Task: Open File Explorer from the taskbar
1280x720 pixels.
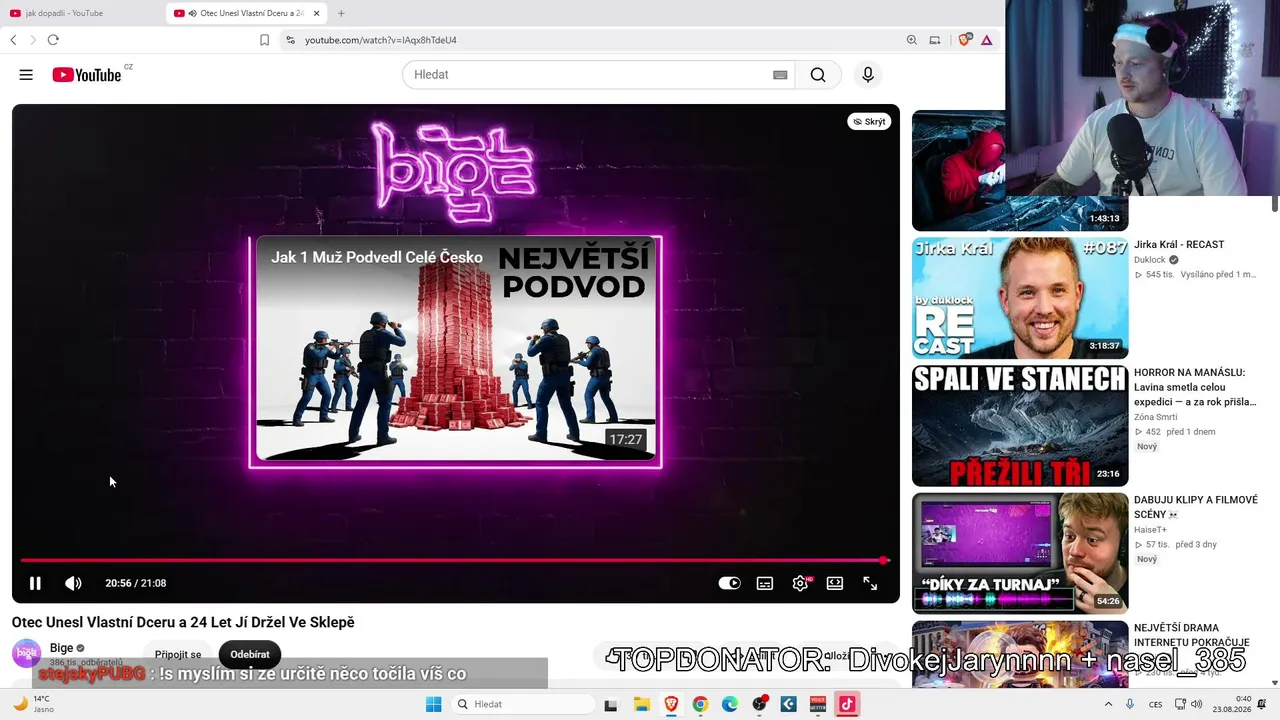Action: (x=641, y=704)
